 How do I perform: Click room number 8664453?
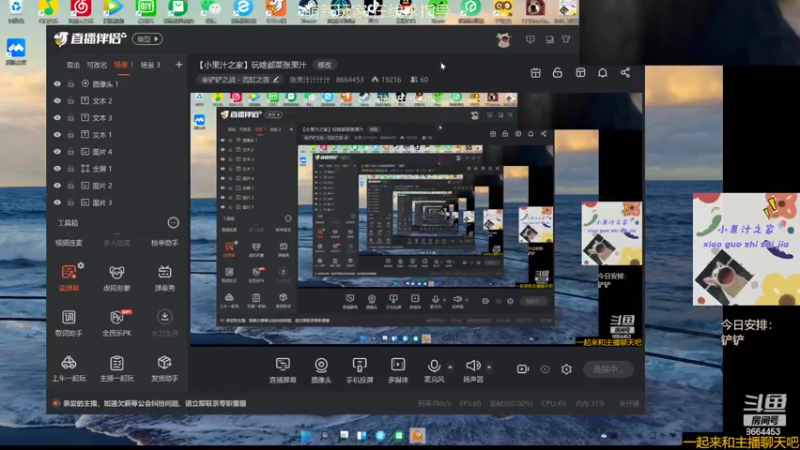coord(349,80)
